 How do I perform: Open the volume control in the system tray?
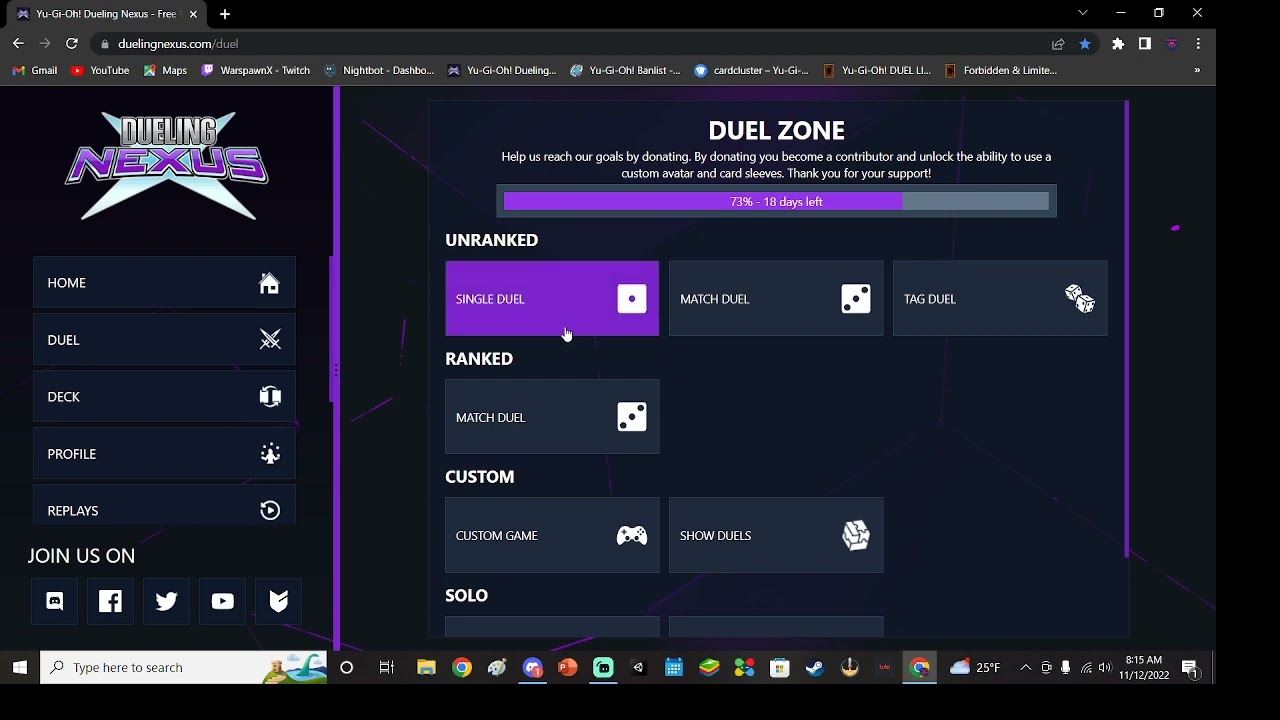click(x=1105, y=668)
